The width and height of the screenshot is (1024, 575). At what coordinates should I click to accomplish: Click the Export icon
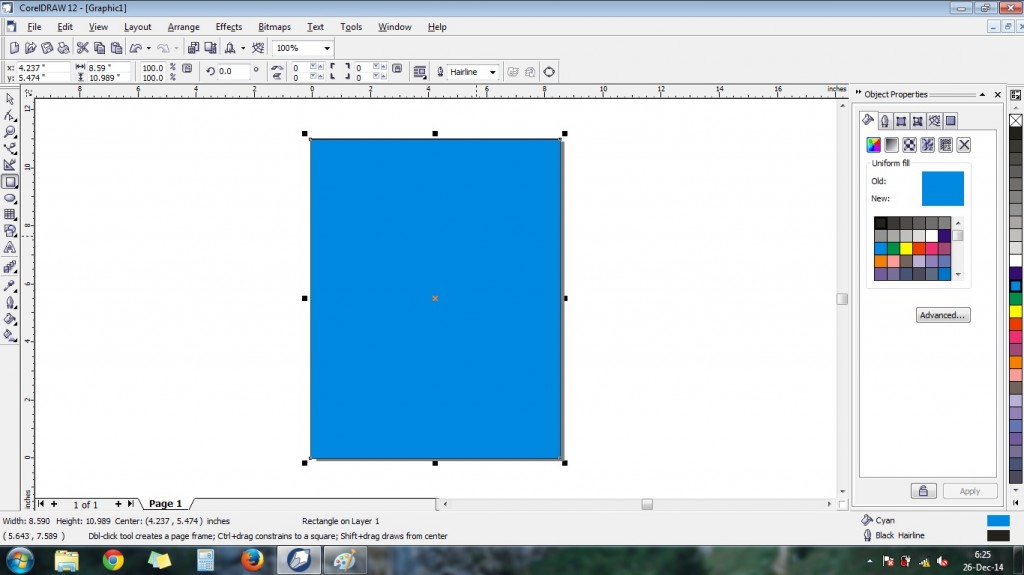[210, 48]
